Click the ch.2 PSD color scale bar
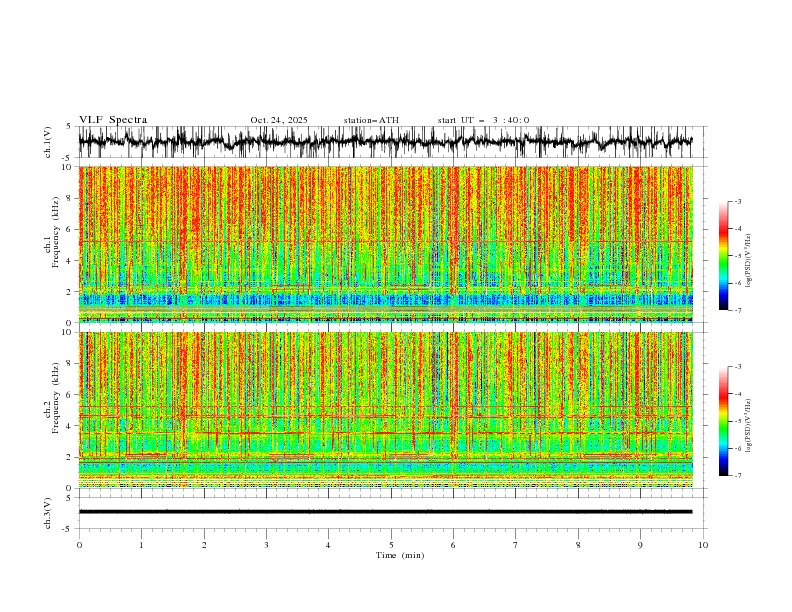 point(724,421)
